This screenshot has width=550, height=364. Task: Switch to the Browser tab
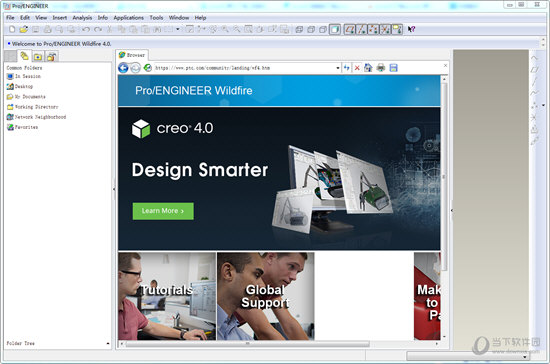132,55
